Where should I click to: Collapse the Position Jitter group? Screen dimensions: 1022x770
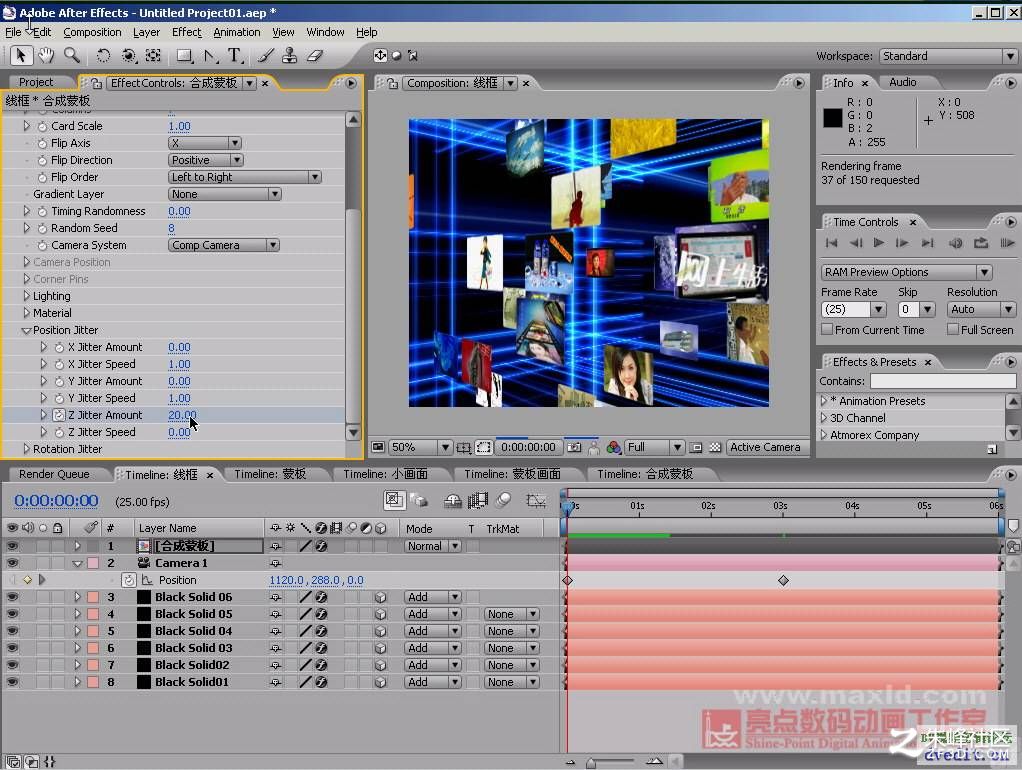point(26,330)
